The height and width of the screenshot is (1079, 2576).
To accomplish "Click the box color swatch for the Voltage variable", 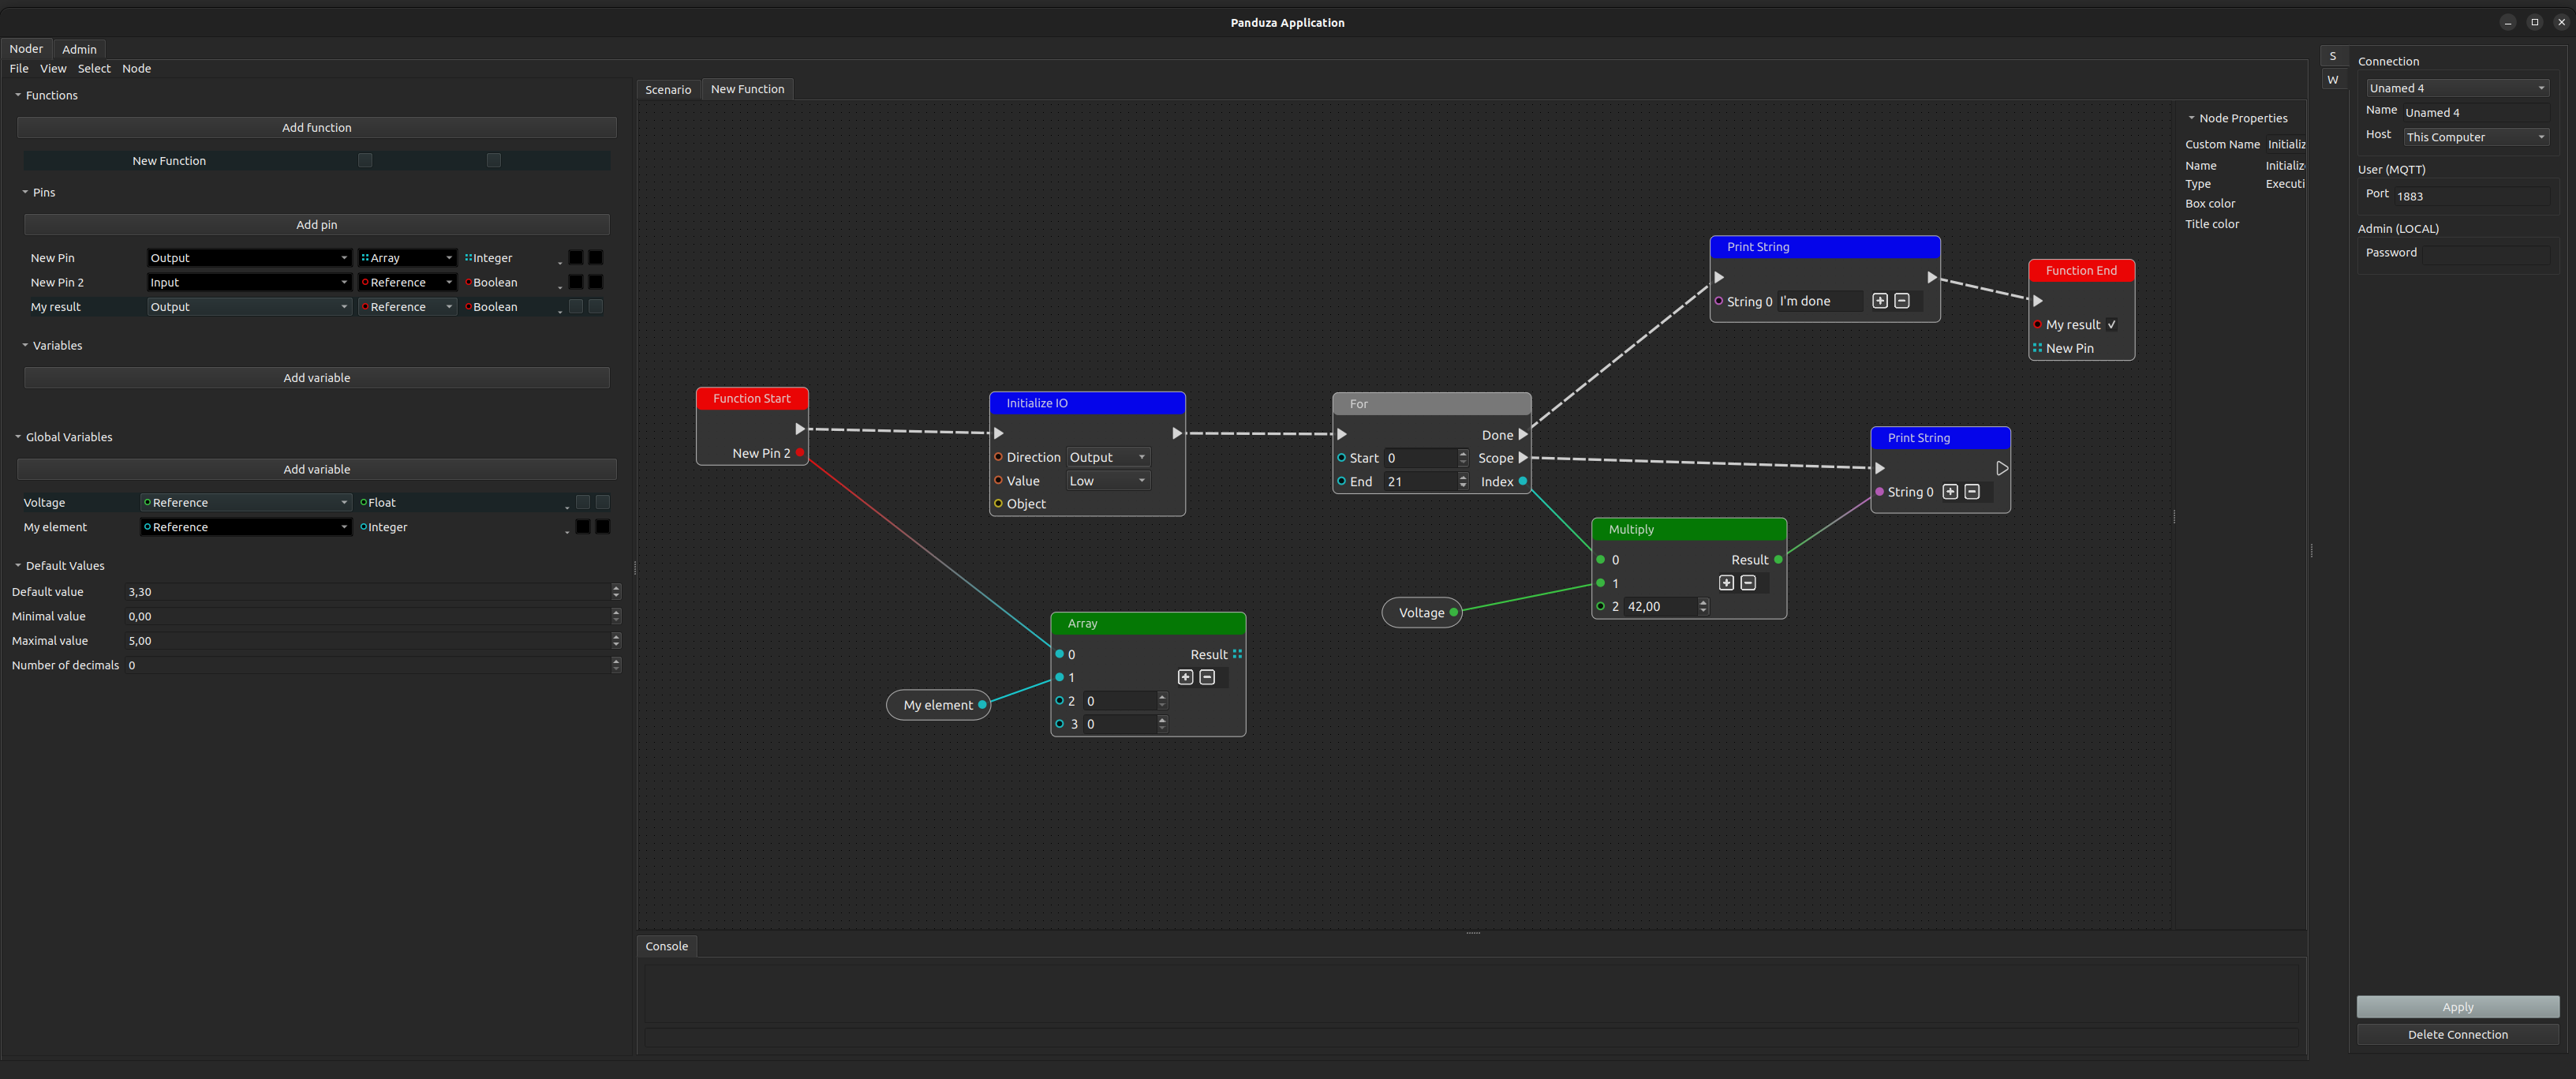I will pos(583,502).
